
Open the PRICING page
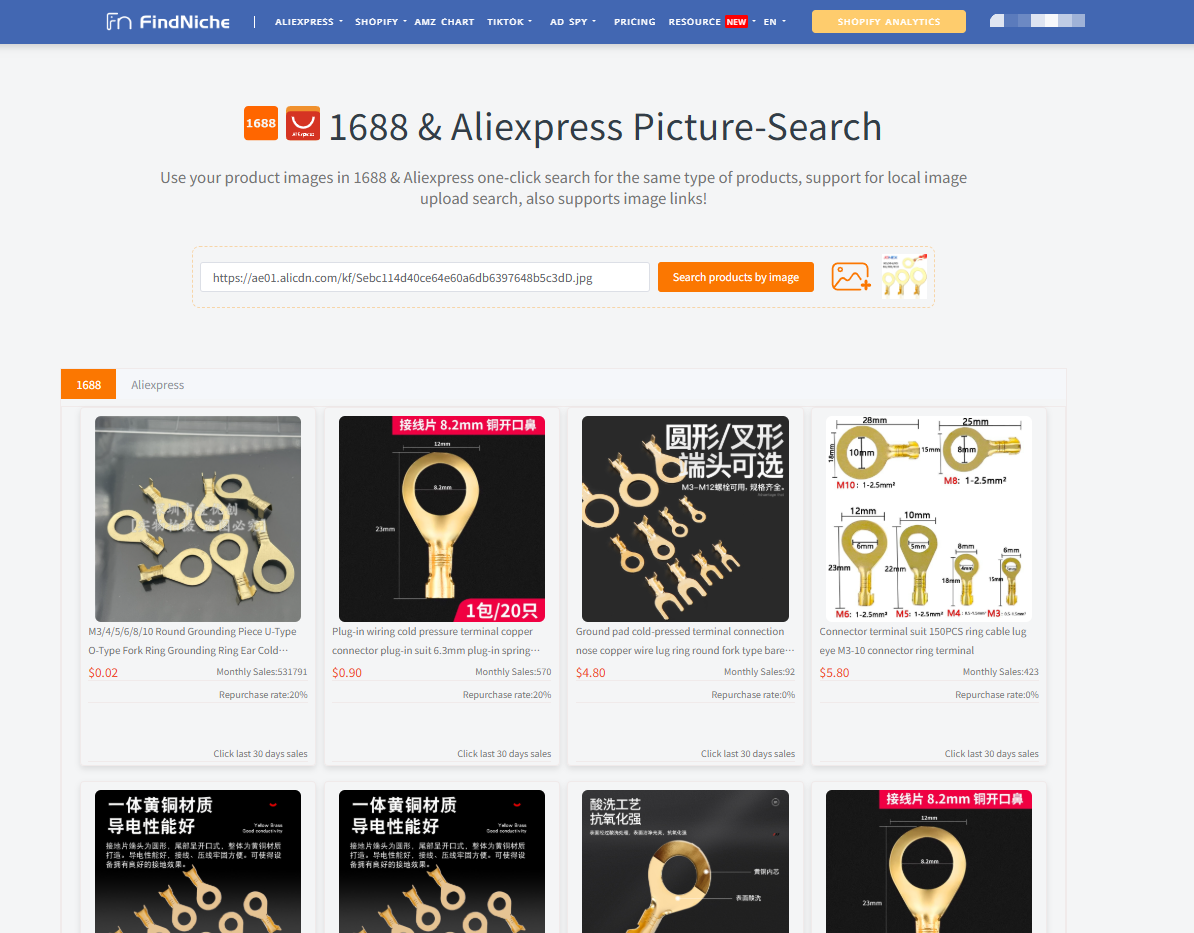pos(634,21)
